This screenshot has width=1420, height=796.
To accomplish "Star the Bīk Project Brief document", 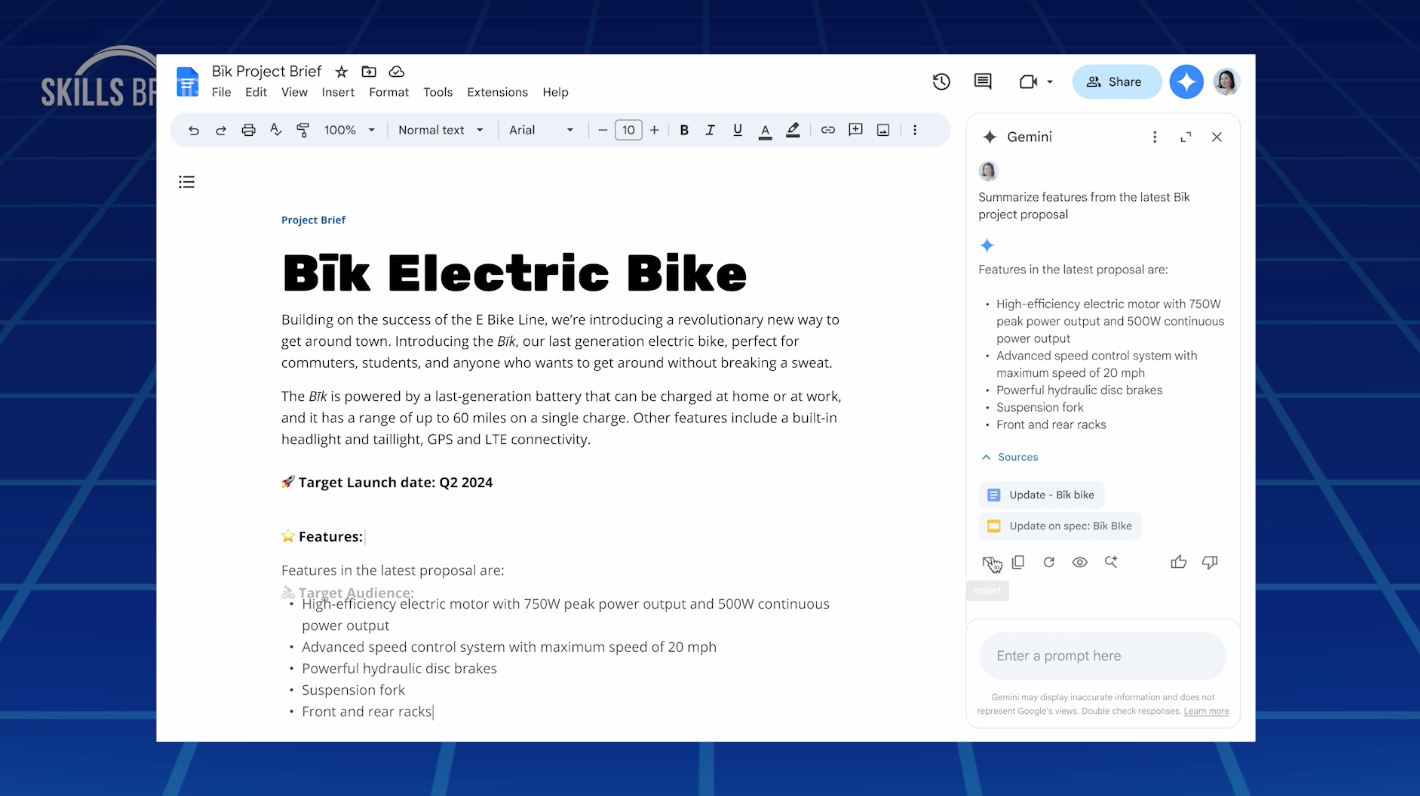I will click(341, 72).
